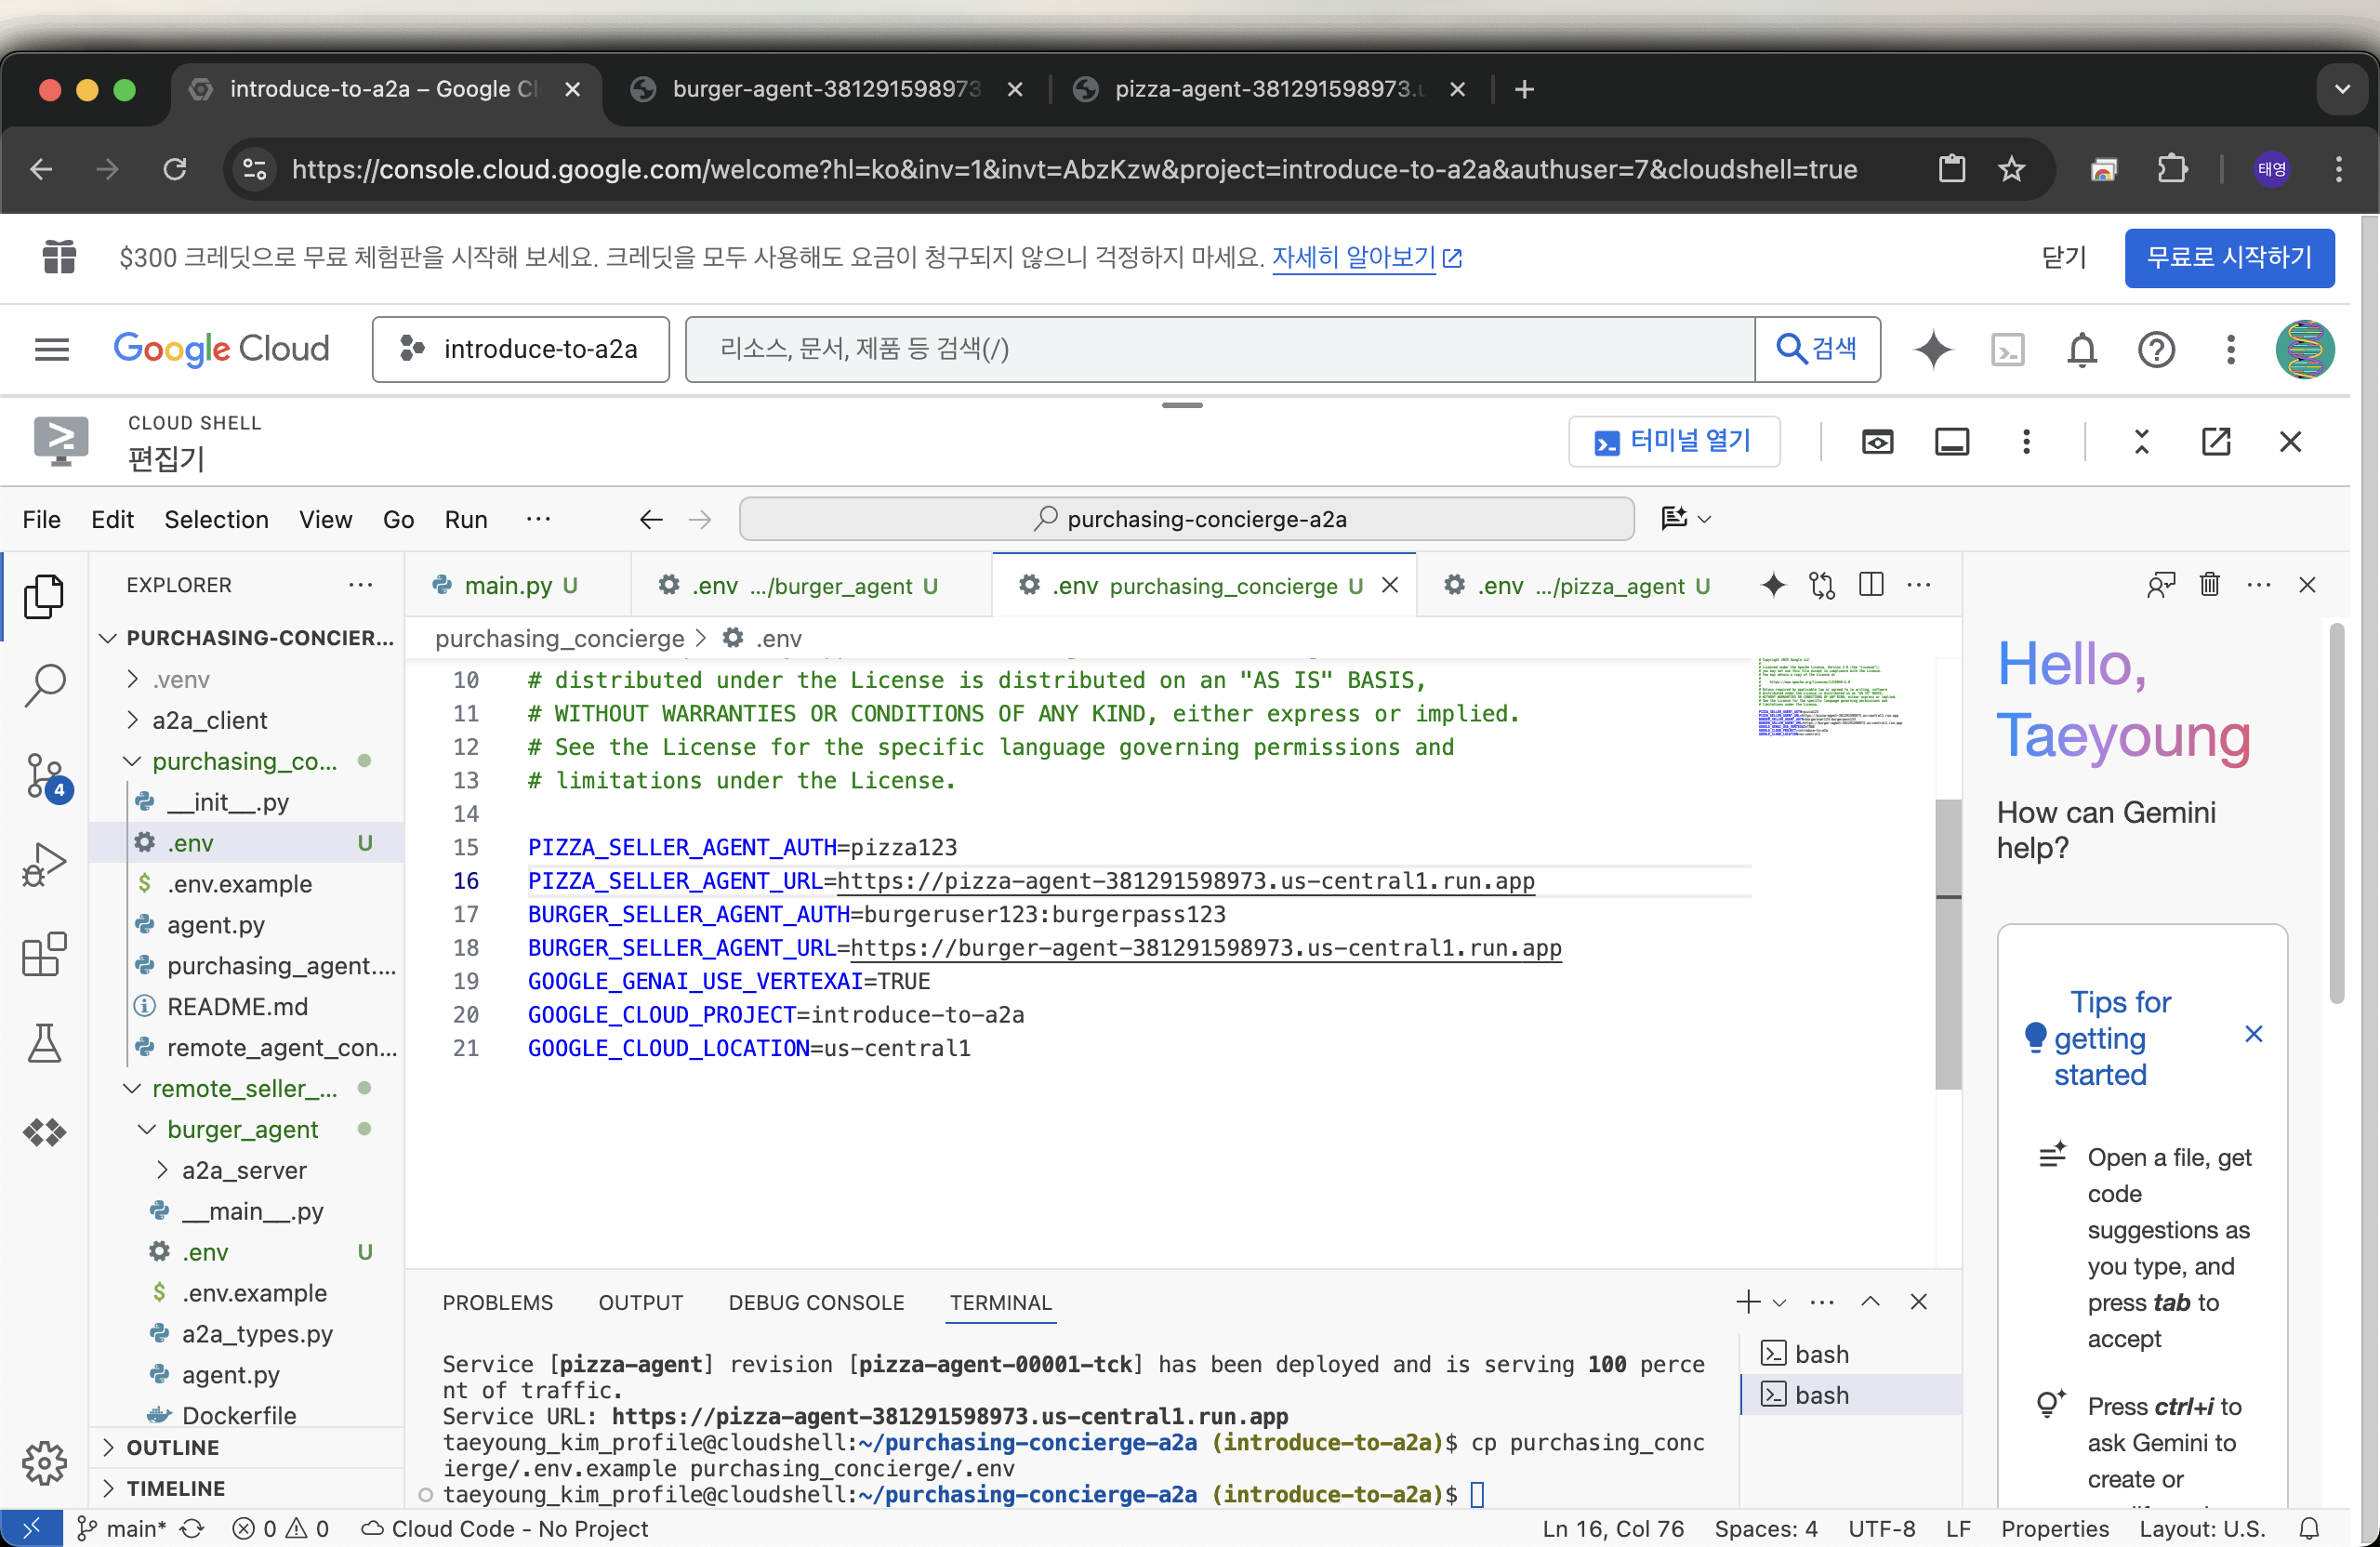Reload the browser page

point(175,169)
